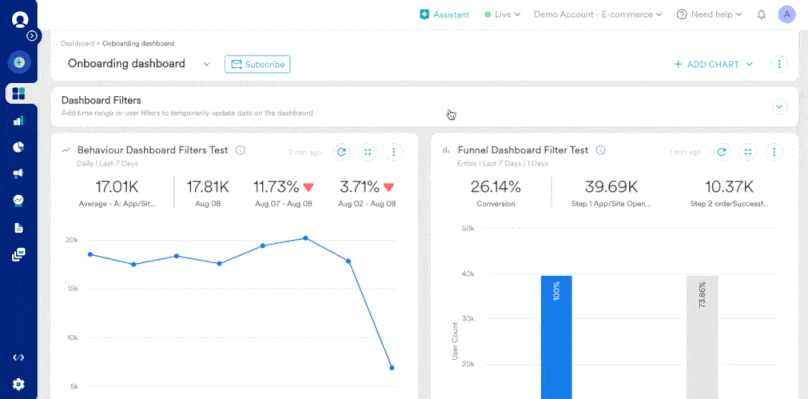
Task: Click the Funnel Dashboard Filter Test title
Action: (523, 150)
